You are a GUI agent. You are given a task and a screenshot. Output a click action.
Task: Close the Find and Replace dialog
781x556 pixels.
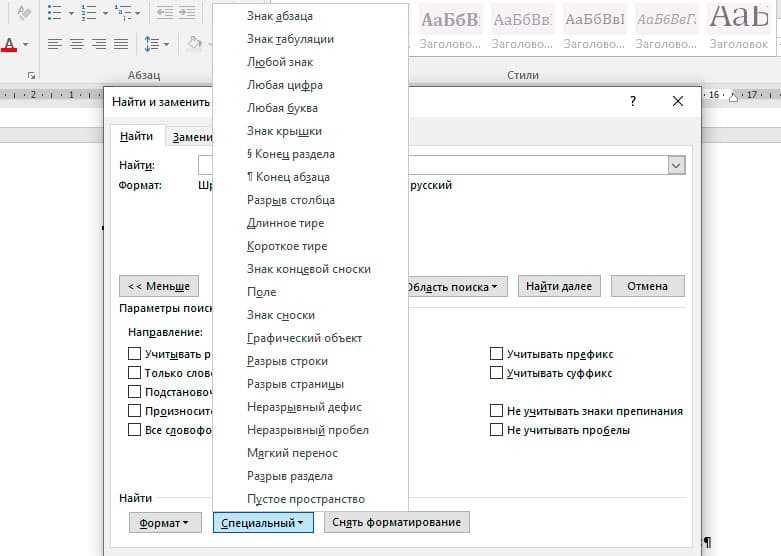tap(677, 101)
